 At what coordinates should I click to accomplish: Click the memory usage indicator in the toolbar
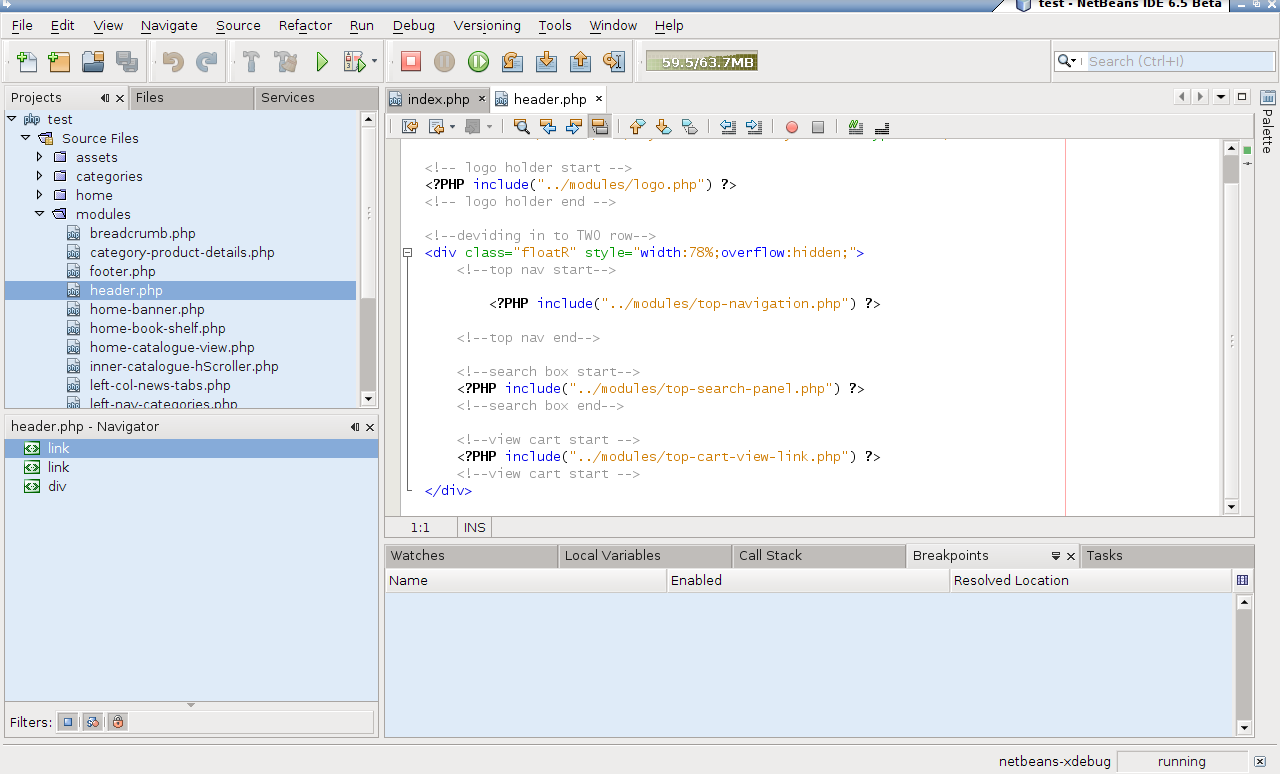point(703,61)
